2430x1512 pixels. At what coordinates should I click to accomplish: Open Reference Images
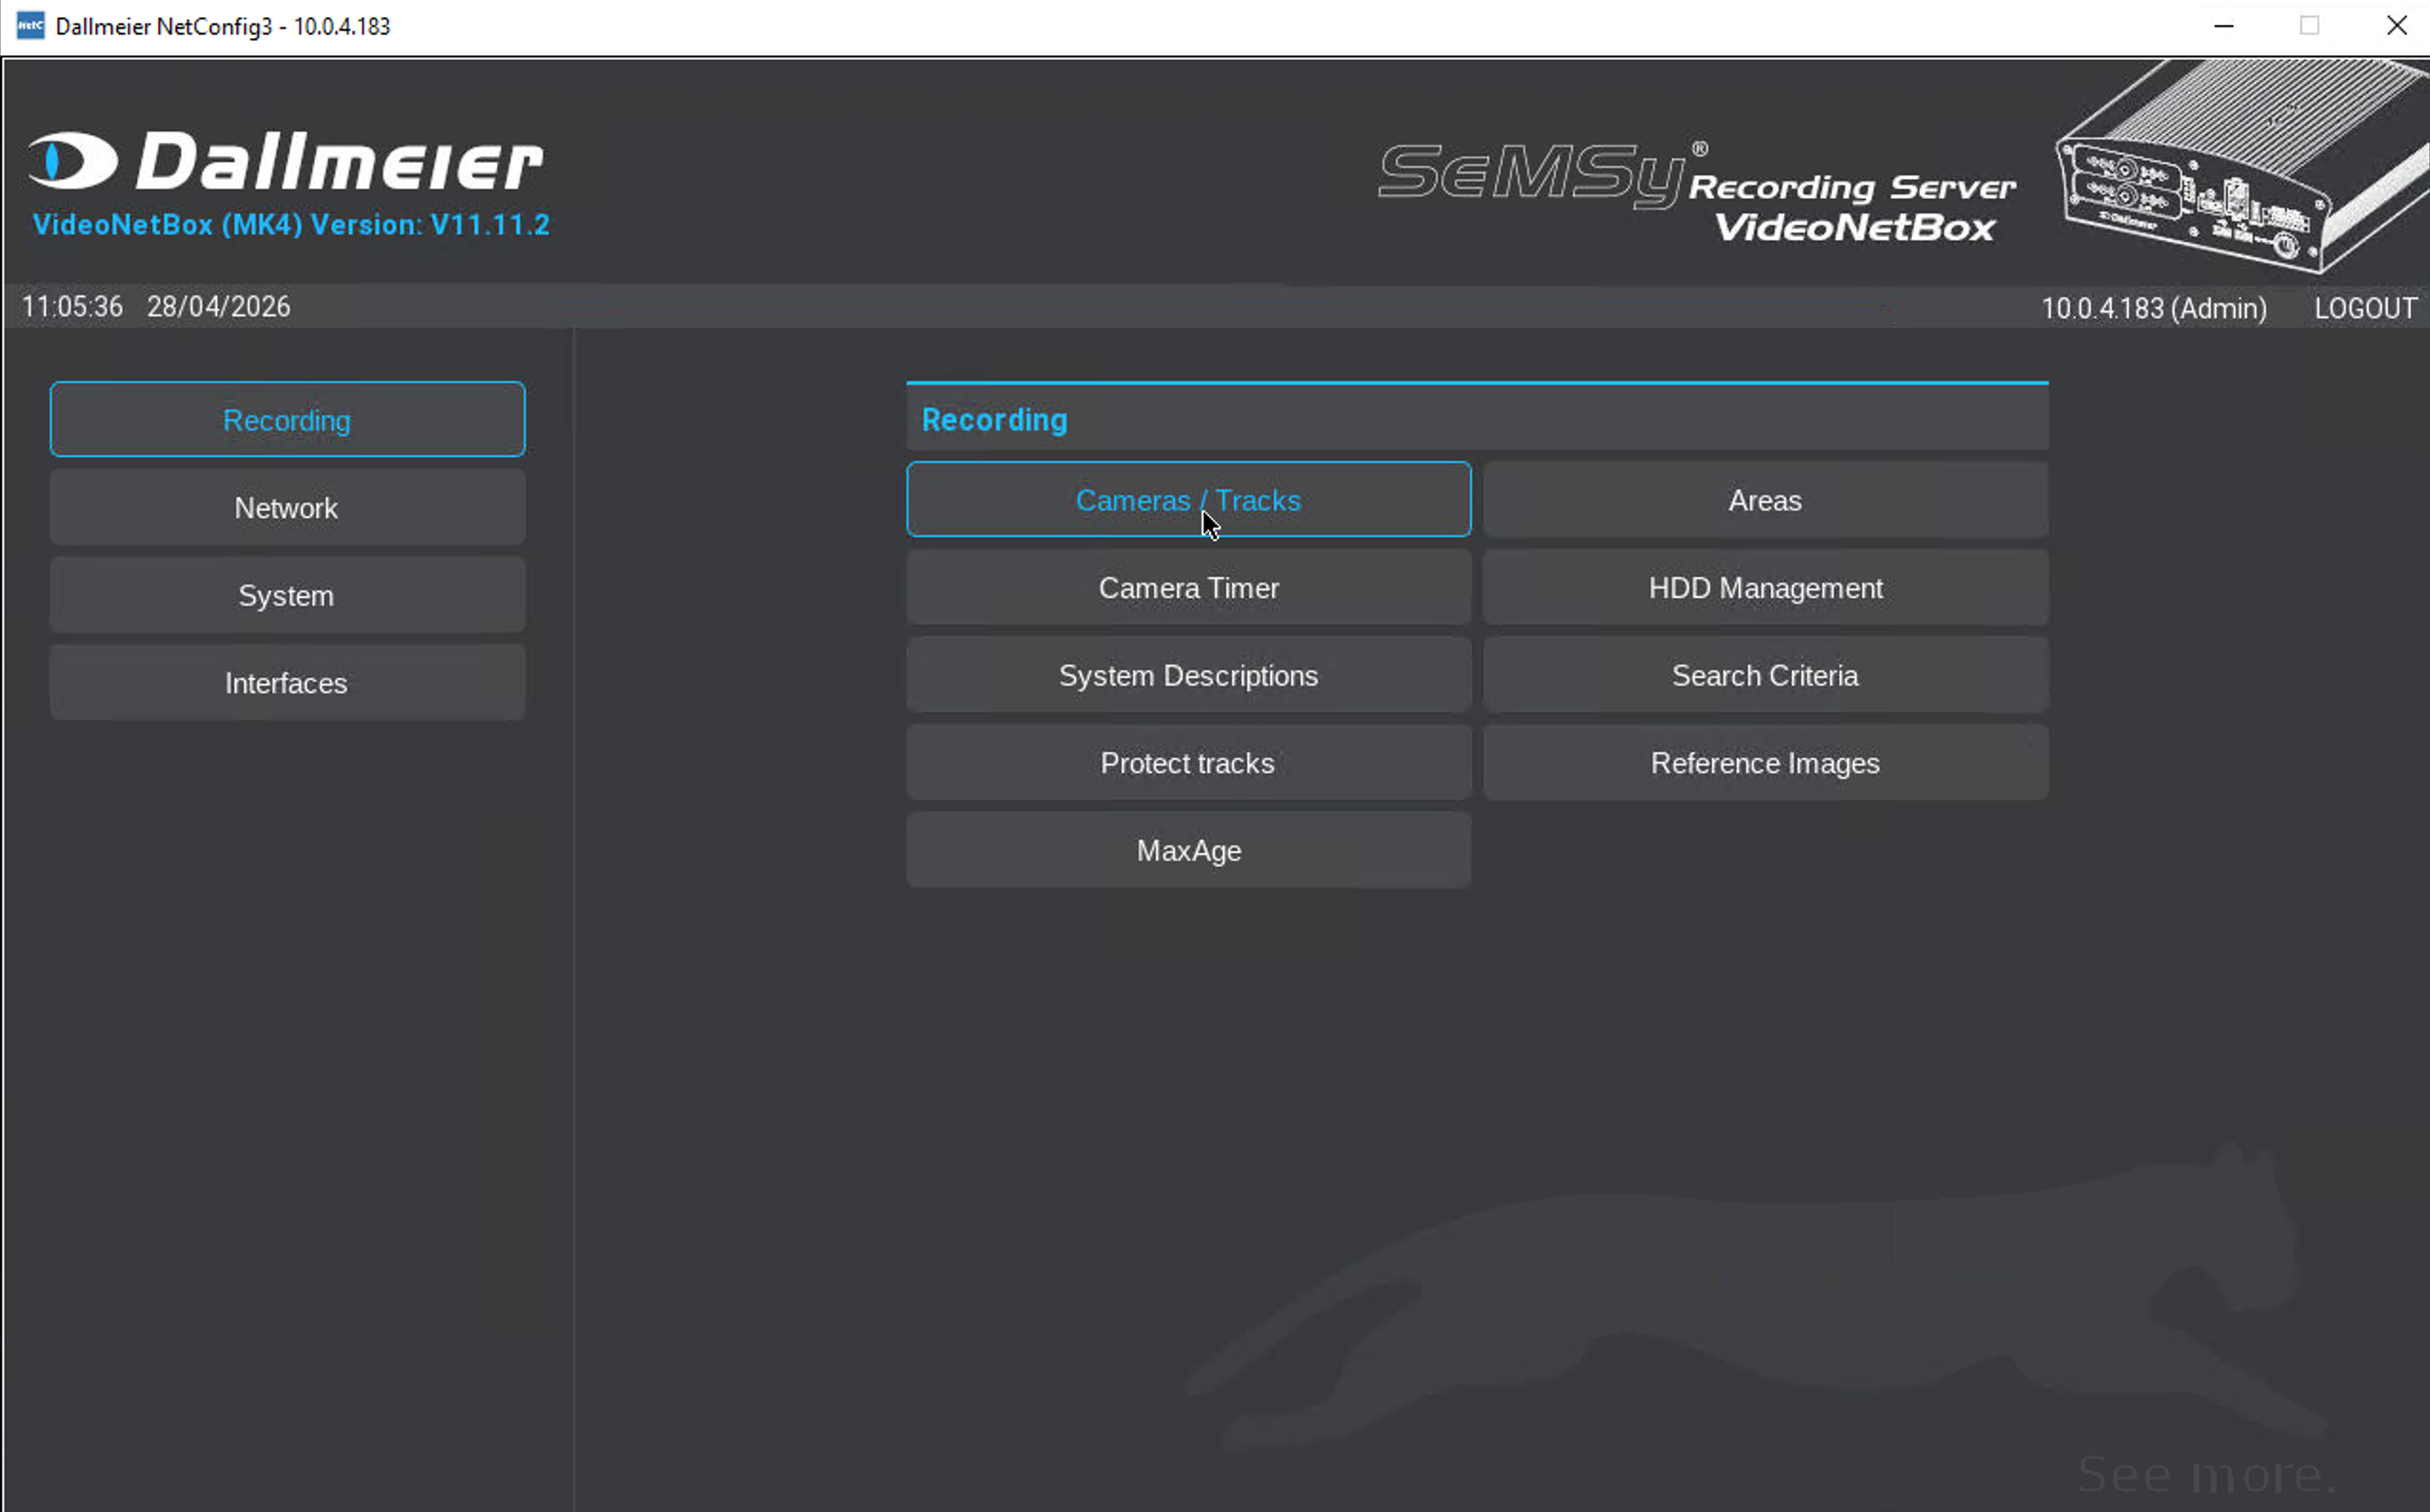coord(1765,763)
